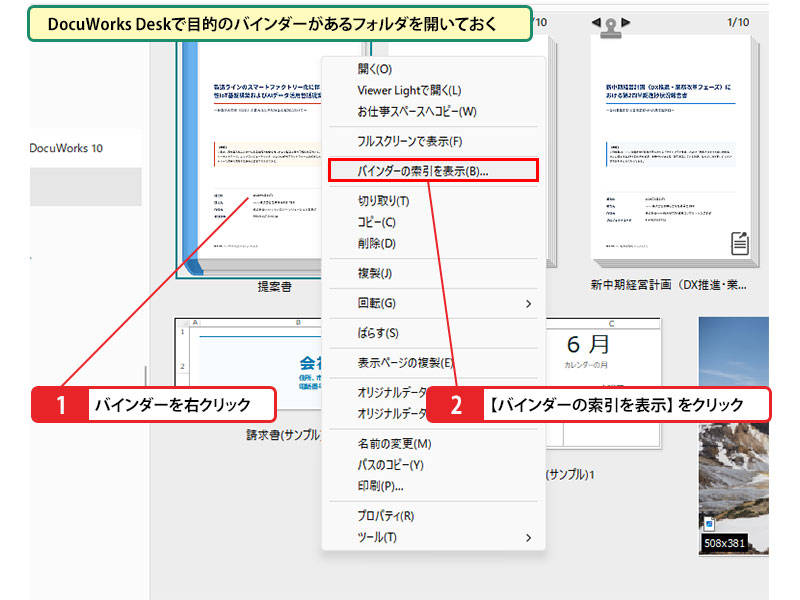The image size is (800, 600).
Task: Click the 1/10 page counter of 新中期経営計画
Action: [738, 22]
